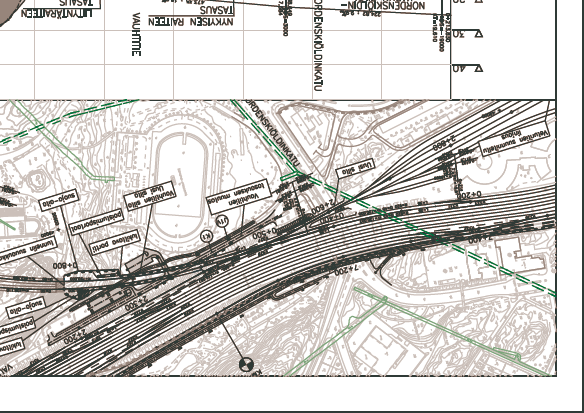Click the elevation triangle marked 40
This screenshot has height=413, width=584.
(478, 68)
